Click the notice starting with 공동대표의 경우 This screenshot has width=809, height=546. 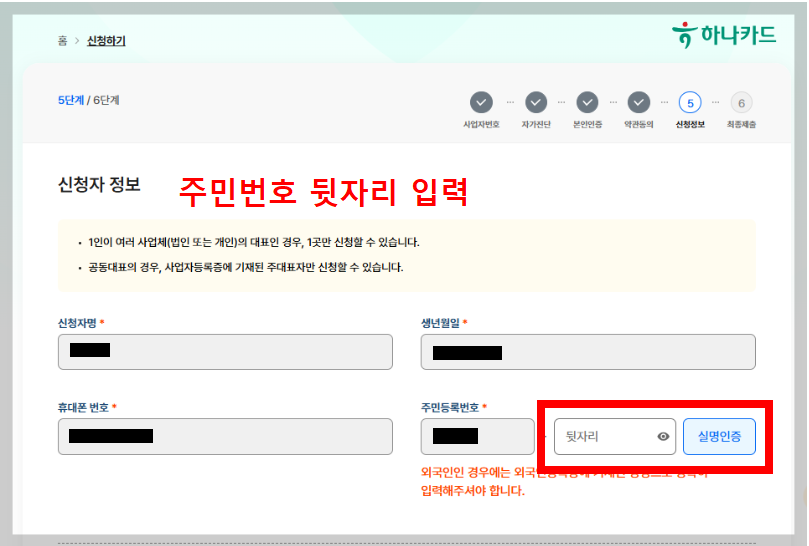point(246,267)
